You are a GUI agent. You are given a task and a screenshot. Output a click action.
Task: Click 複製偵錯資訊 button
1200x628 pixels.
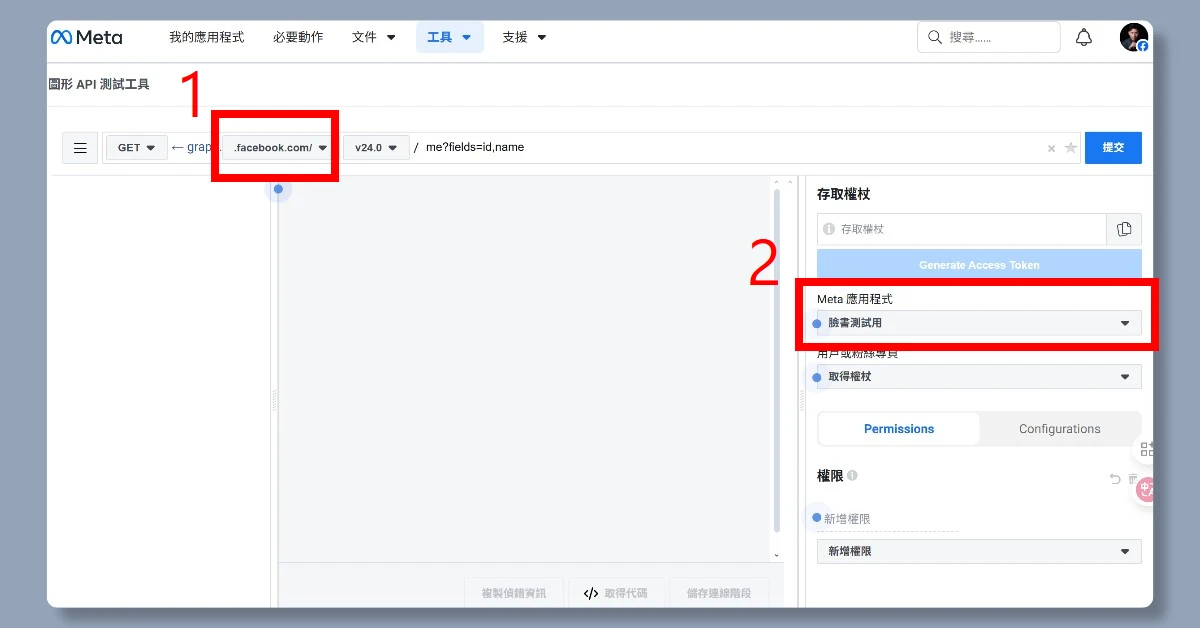point(514,593)
